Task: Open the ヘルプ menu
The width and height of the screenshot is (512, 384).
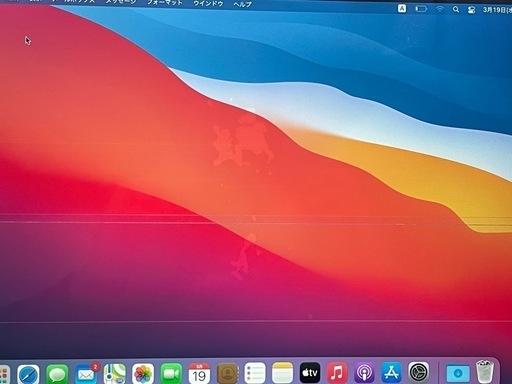Action: (x=242, y=4)
